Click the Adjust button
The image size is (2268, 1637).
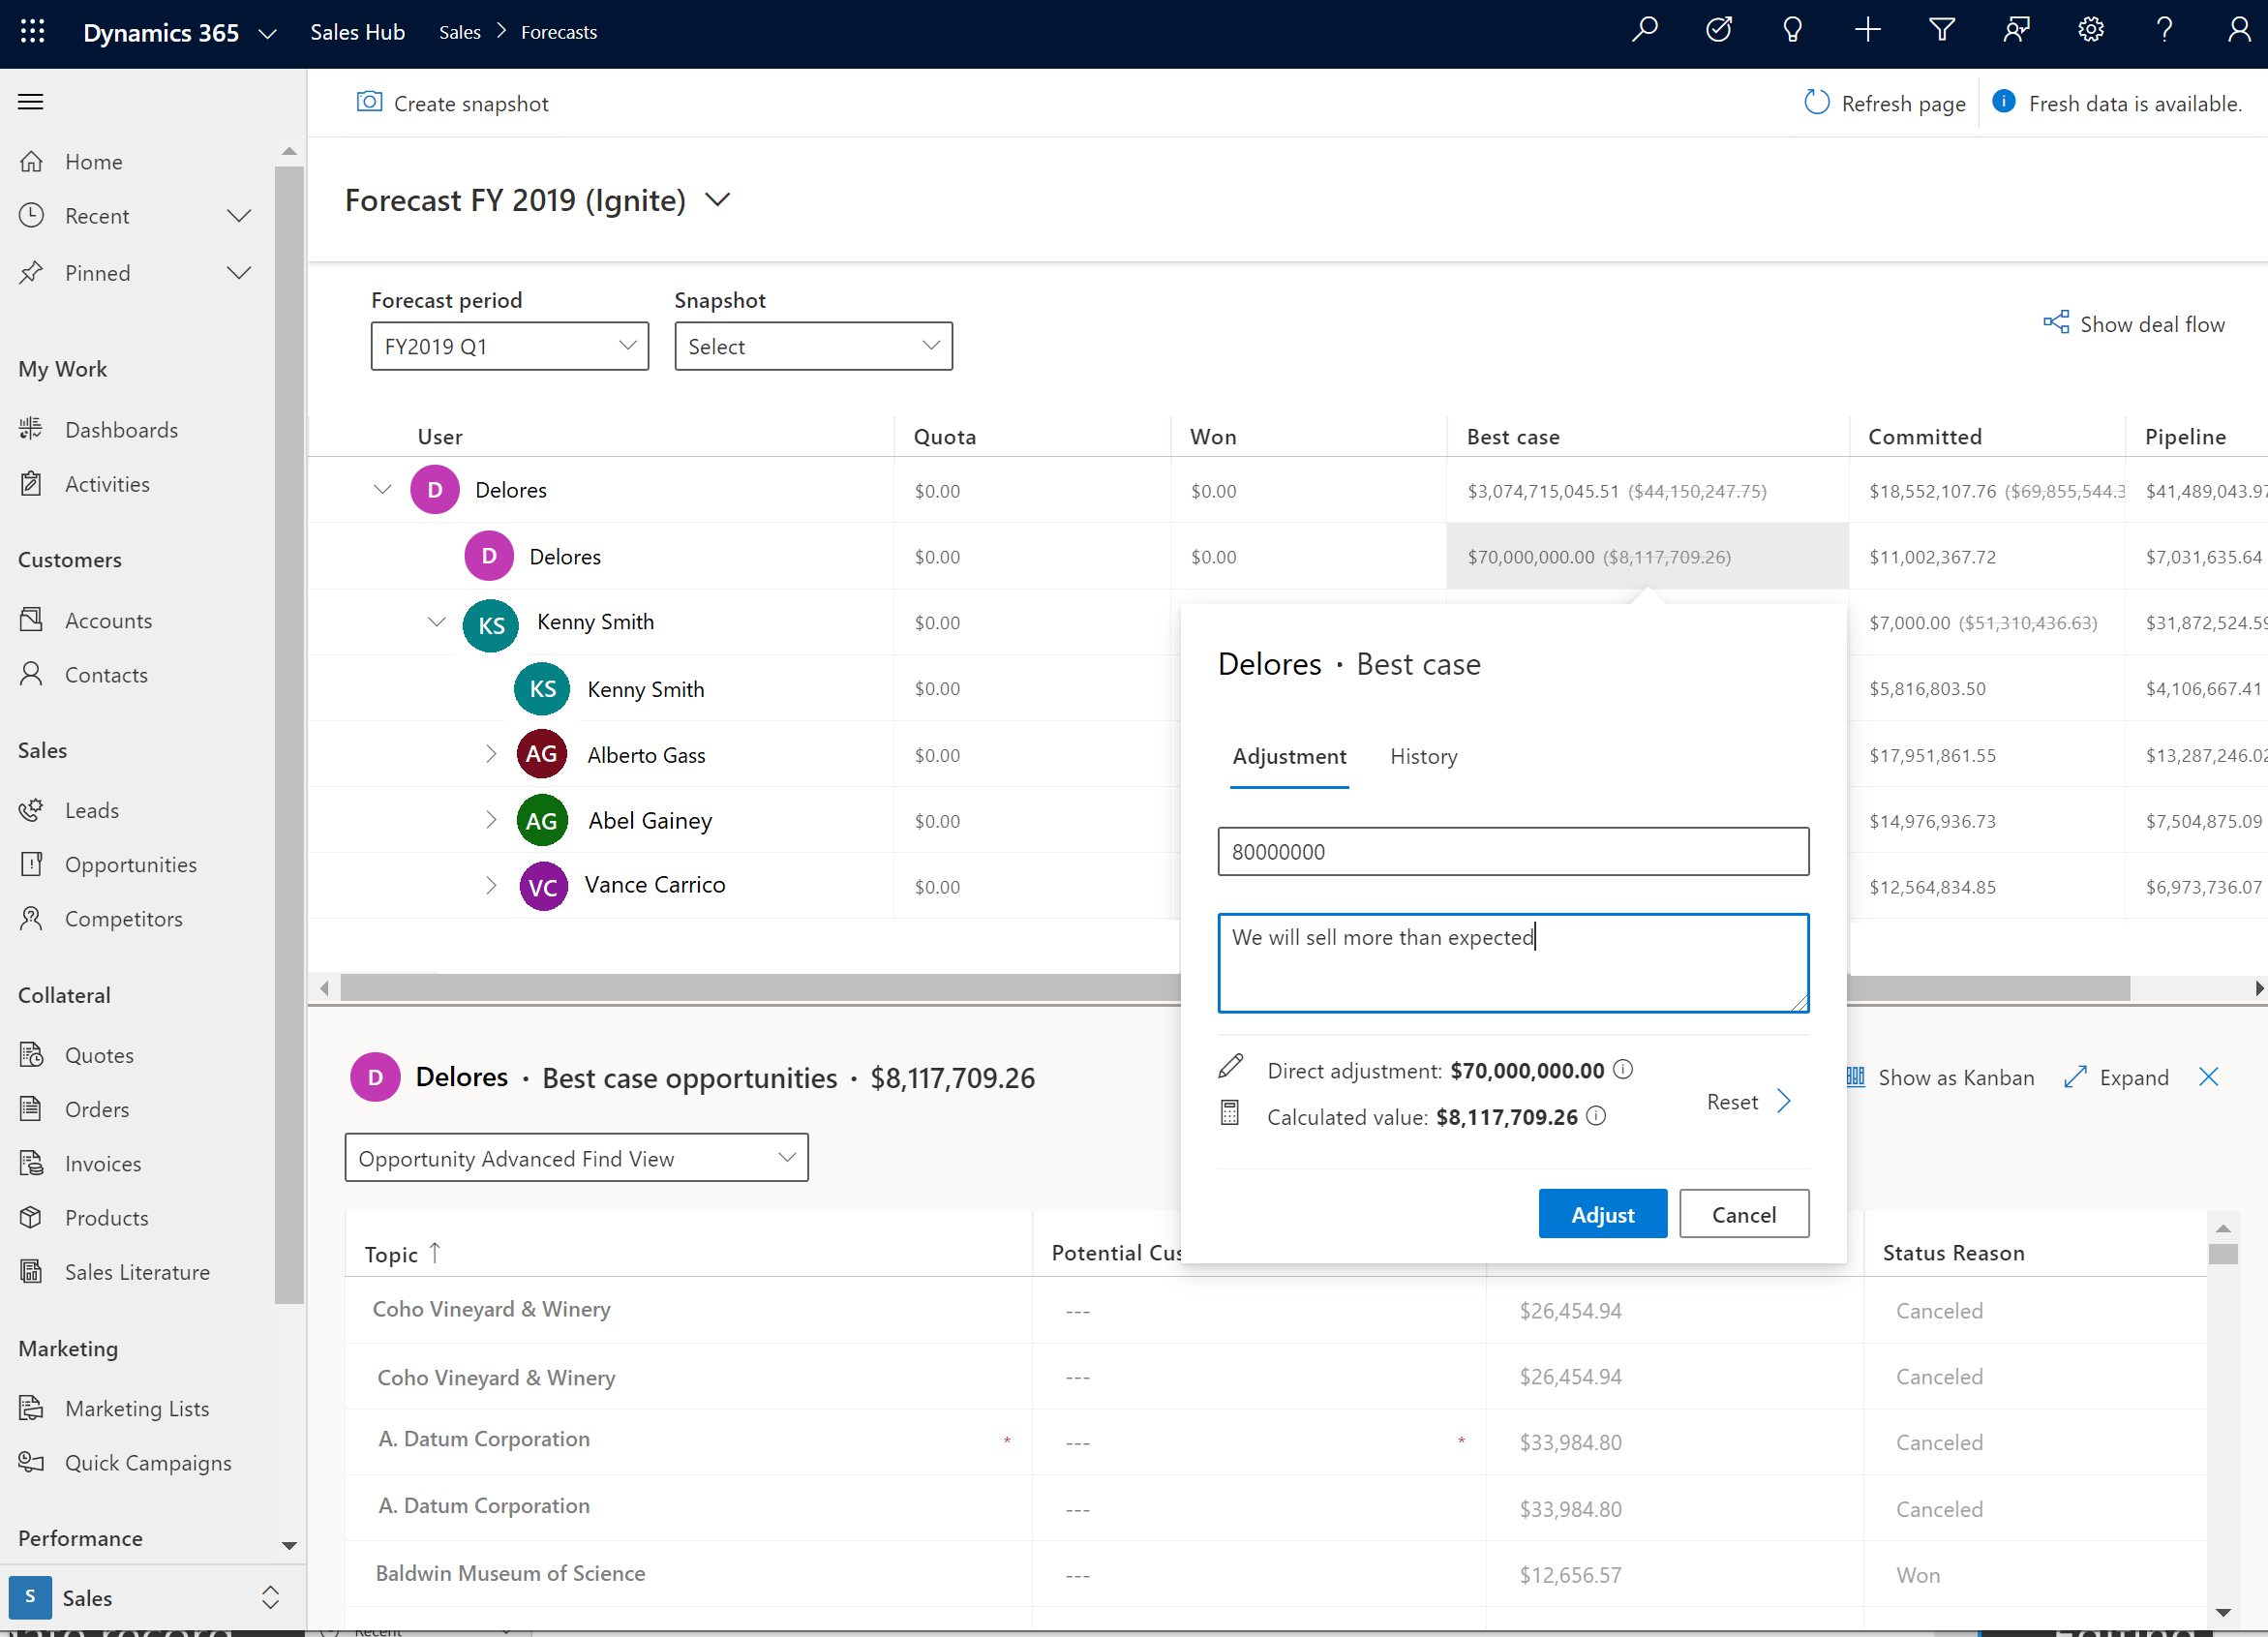(1599, 1213)
